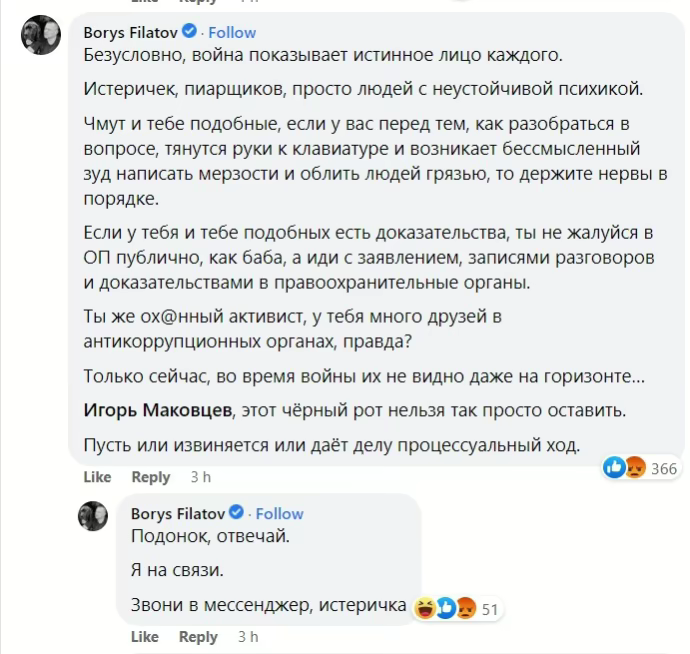The width and height of the screenshot is (690, 654).
Task: Follow Borys Filatov from the reply comment
Action: (279, 513)
